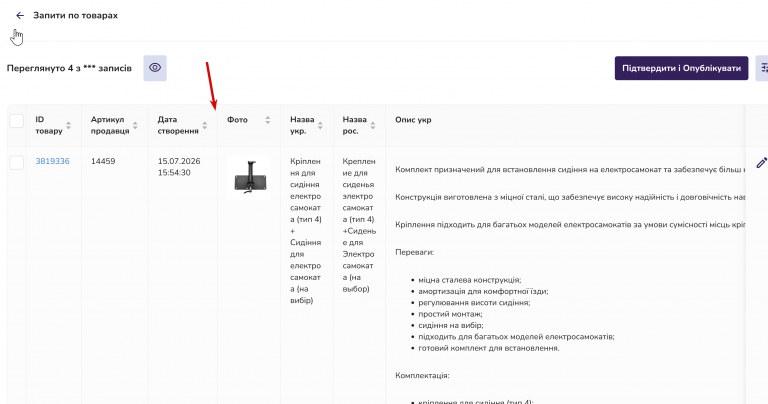Screen dimensions: 768x404
Task: Tick the select-all checkbox in table header
Action: point(17,120)
